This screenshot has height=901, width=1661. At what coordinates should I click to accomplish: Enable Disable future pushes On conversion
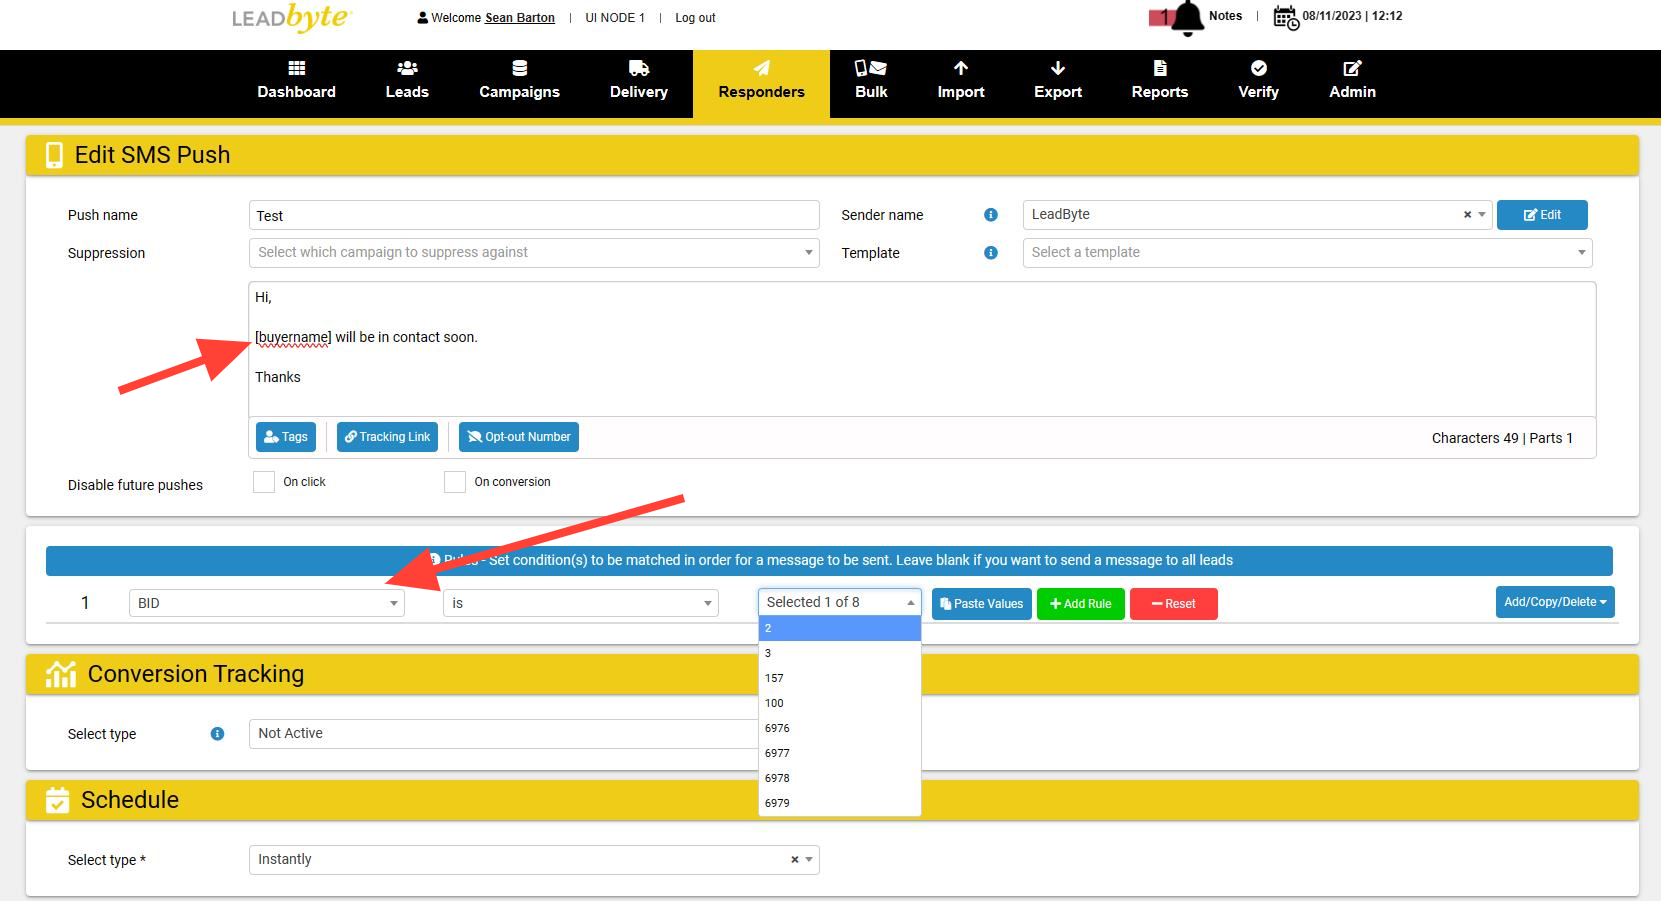455,482
